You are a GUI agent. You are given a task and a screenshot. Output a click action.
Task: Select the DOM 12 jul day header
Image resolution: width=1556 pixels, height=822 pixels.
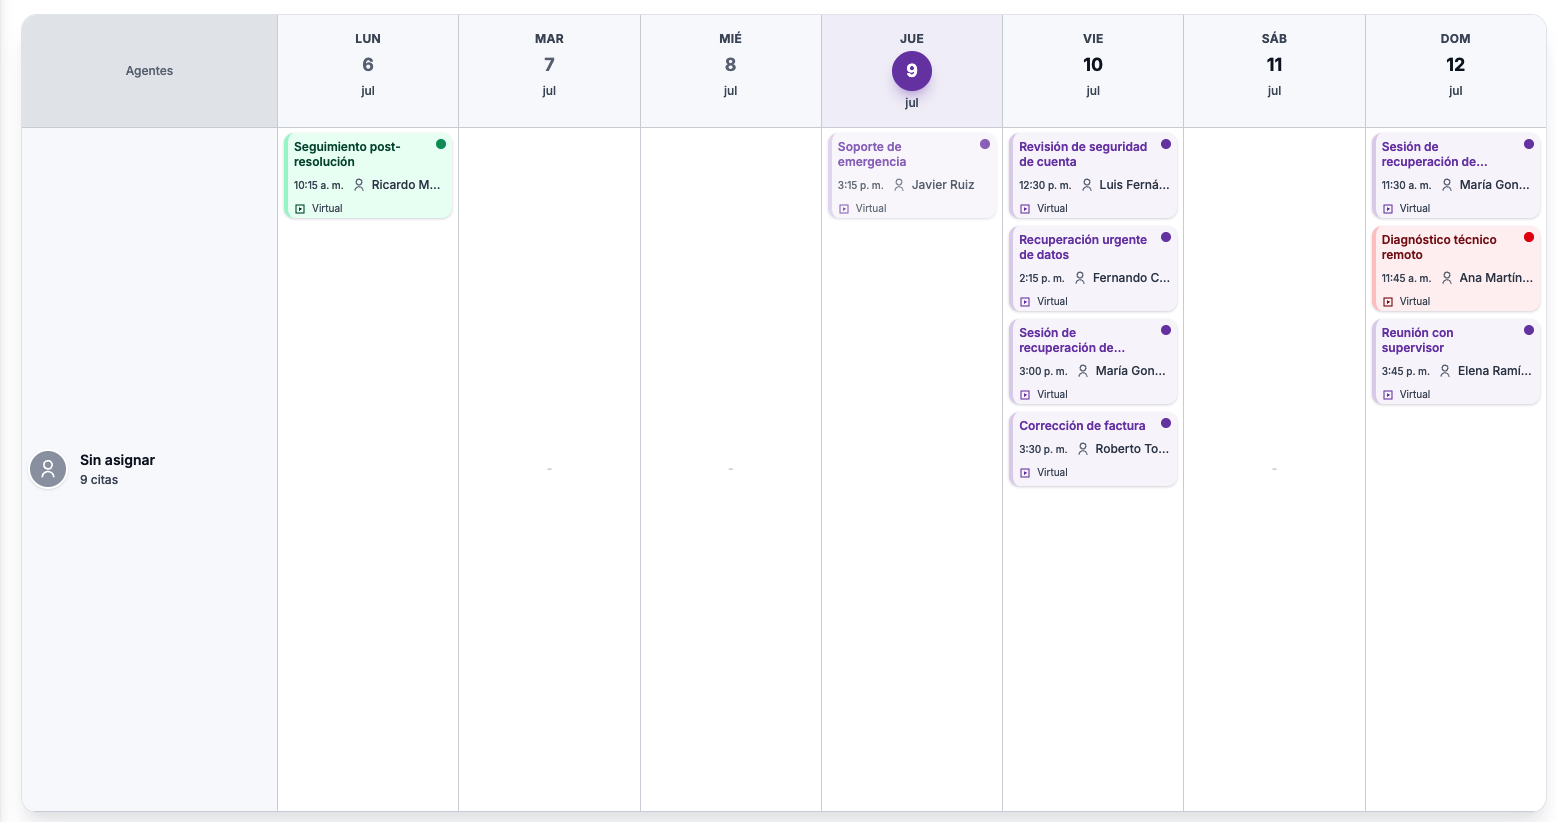(1456, 71)
